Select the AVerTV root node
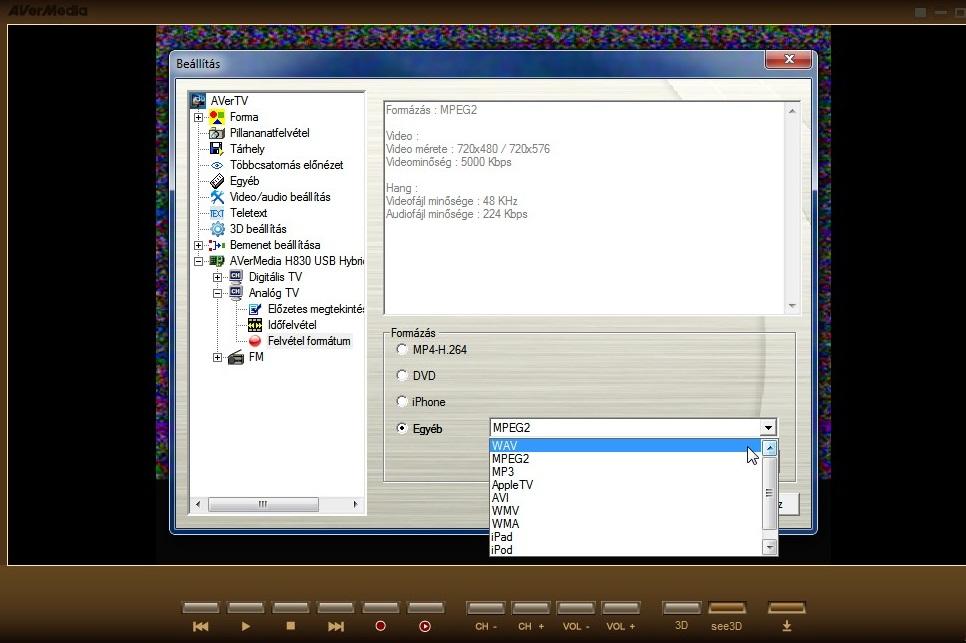 coord(229,101)
